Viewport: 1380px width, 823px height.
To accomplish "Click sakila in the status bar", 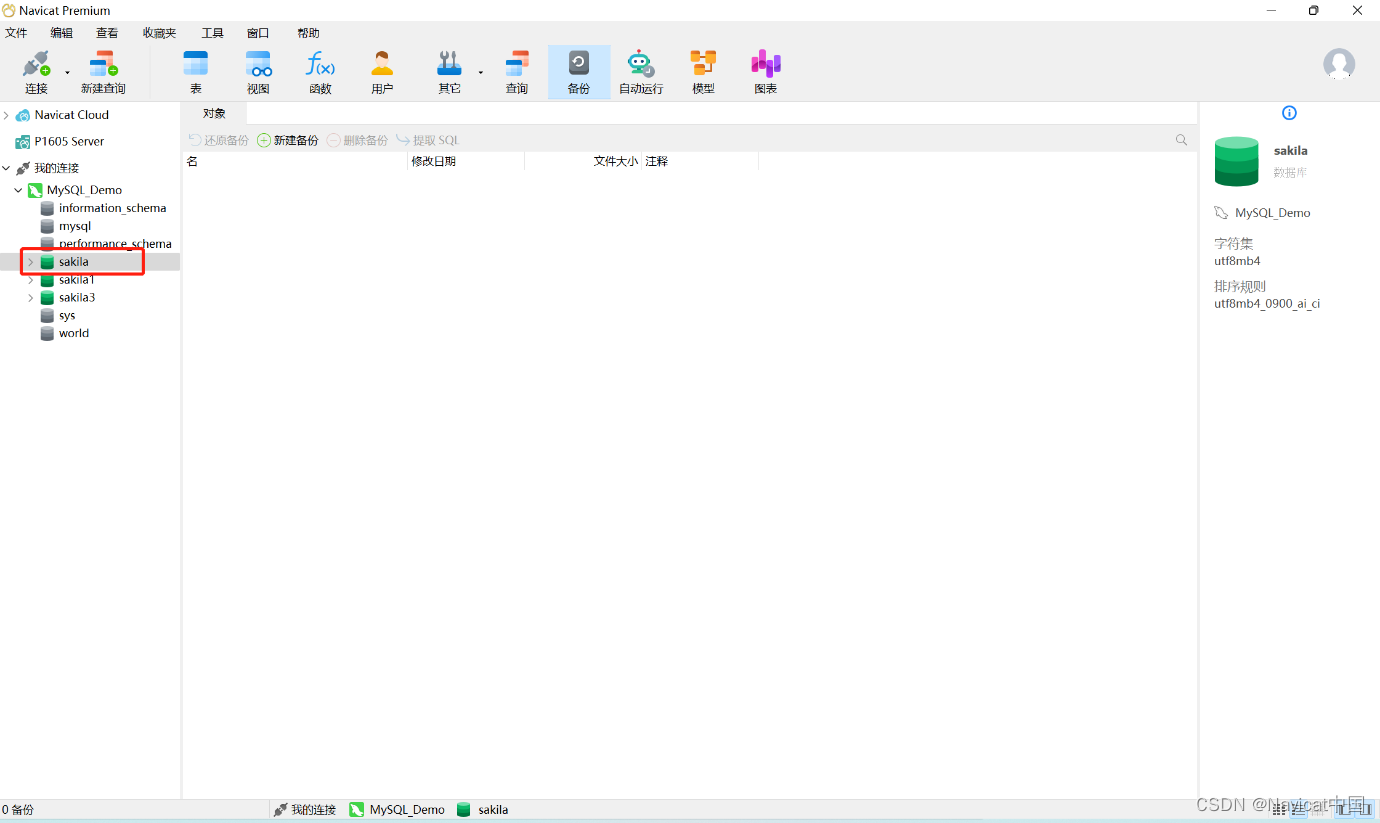I will pyautogui.click(x=483, y=810).
